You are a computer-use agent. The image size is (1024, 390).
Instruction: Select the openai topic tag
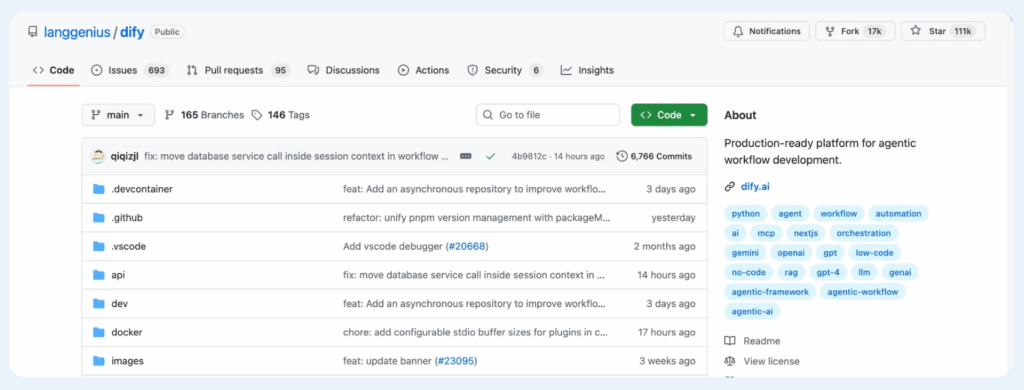point(791,252)
